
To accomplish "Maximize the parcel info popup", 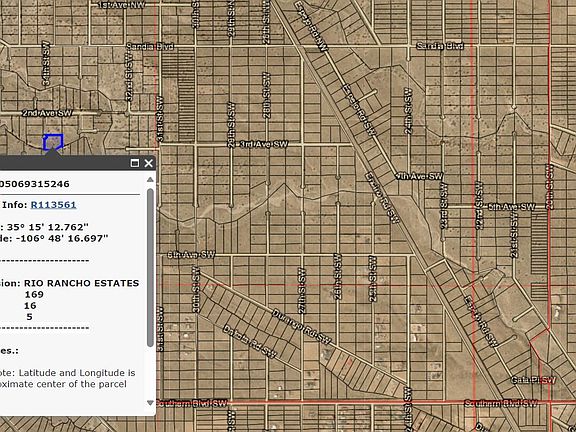I will click(x=135, y=163).
